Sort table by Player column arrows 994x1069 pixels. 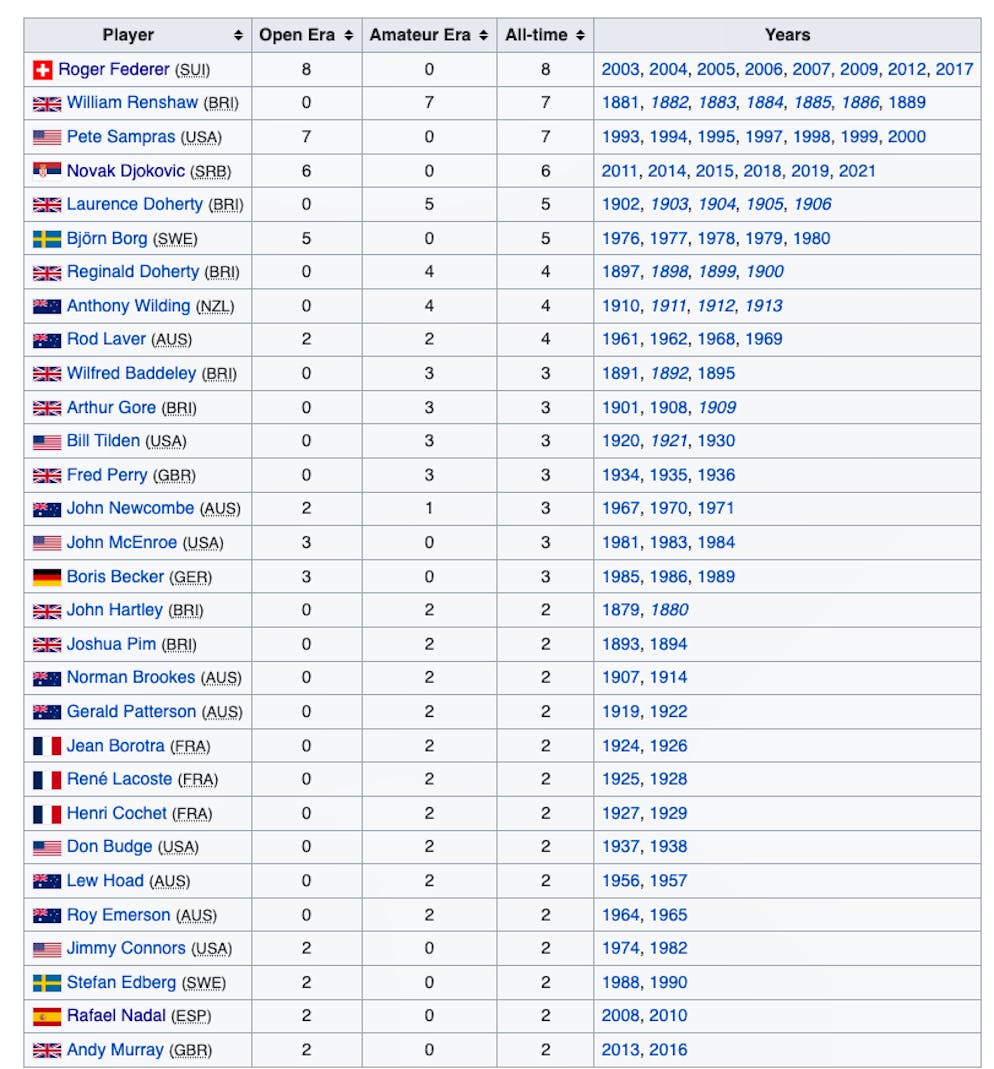[238, 35]
